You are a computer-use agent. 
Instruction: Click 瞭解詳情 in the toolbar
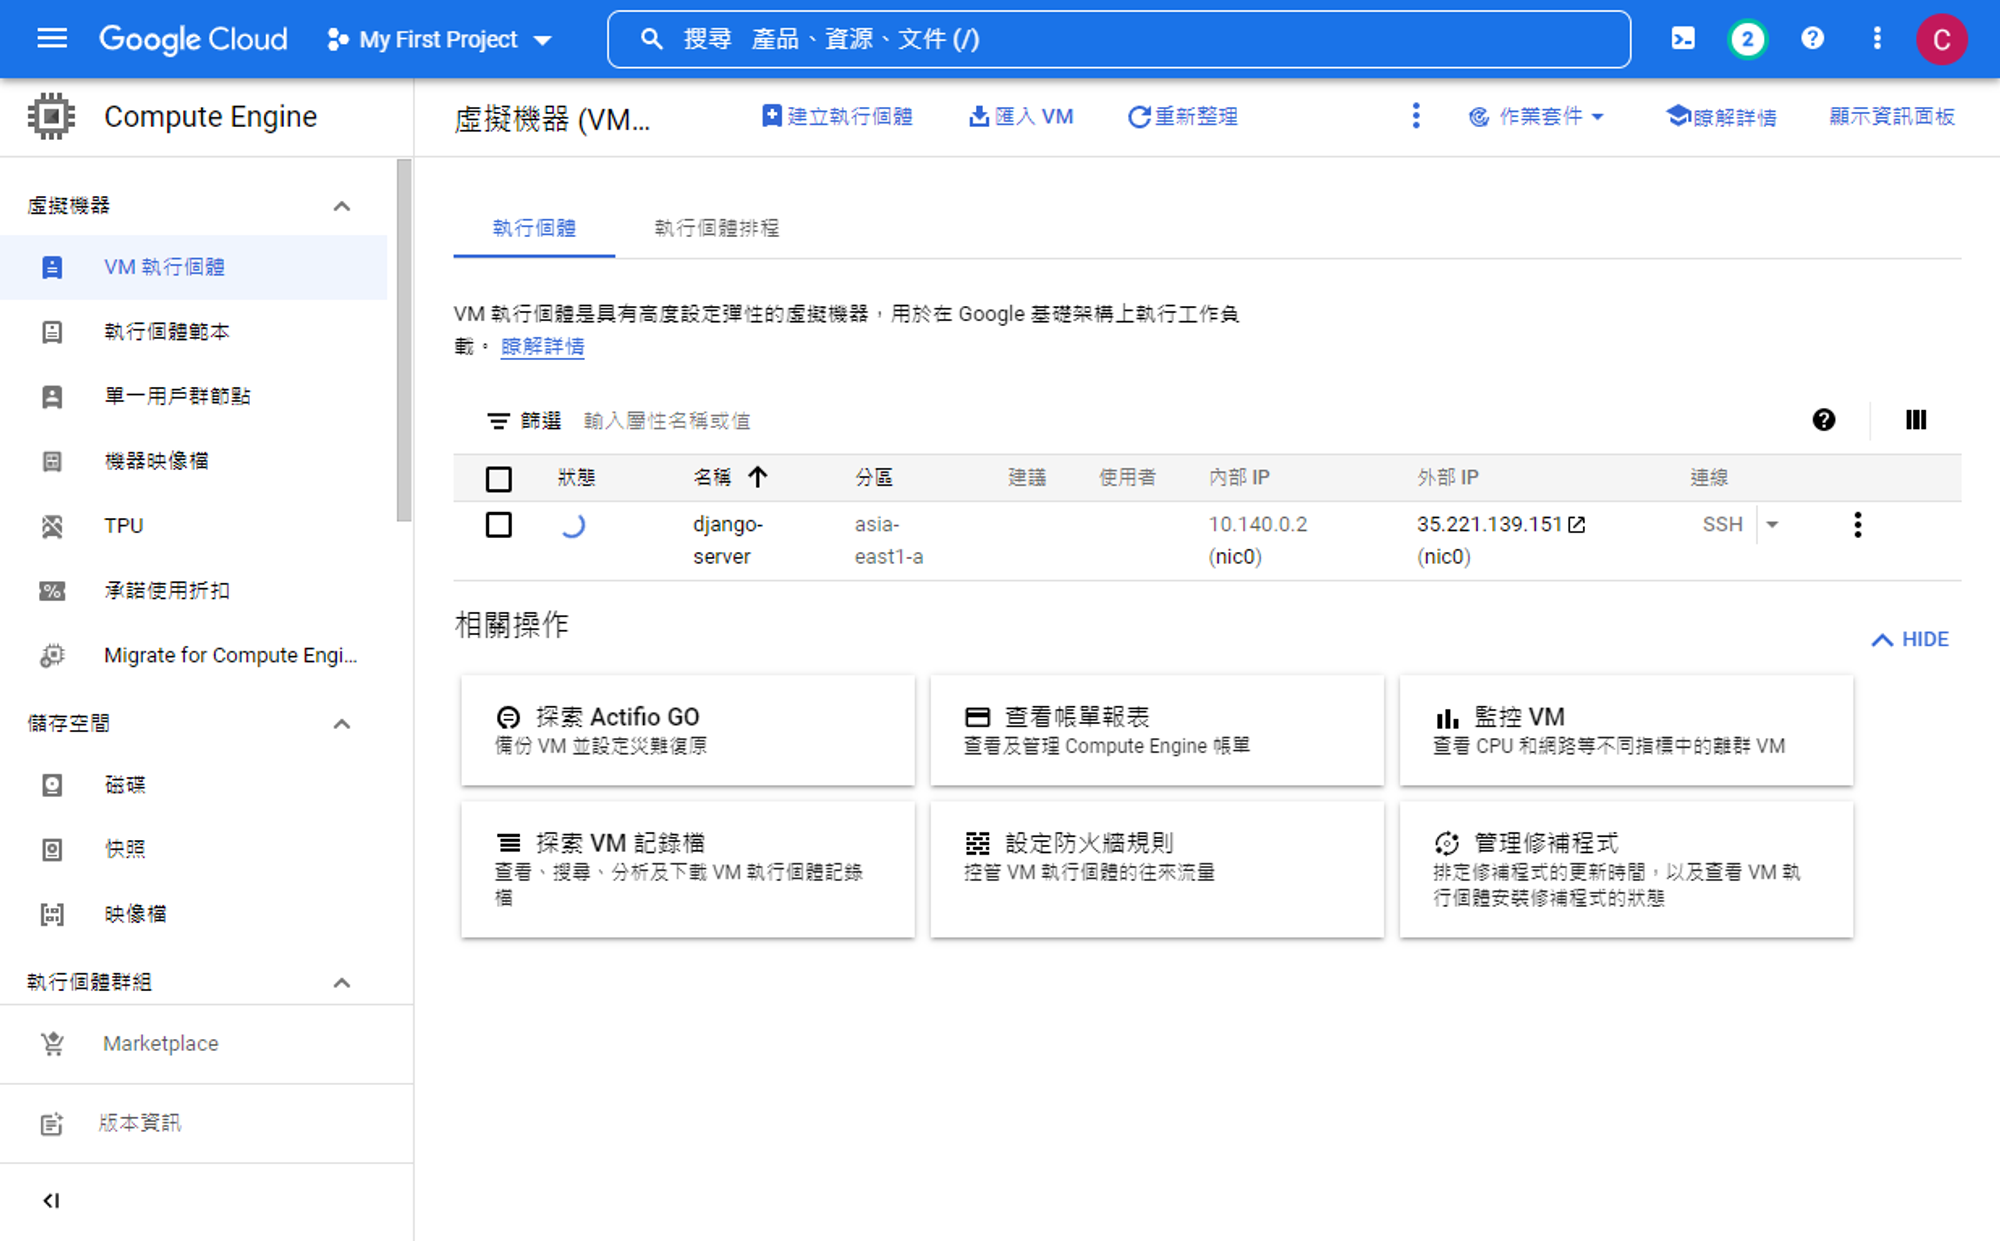click(x=1721, y=117)
